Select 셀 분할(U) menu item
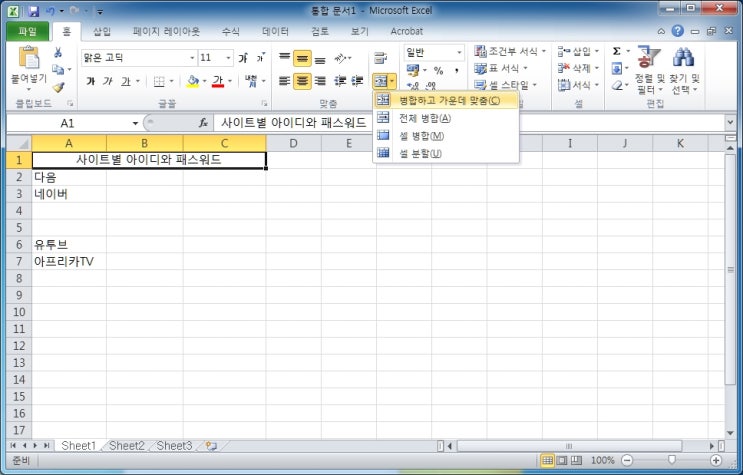Image resolution: width=743 pixels, height=475 pixels. tap(446, 153)
